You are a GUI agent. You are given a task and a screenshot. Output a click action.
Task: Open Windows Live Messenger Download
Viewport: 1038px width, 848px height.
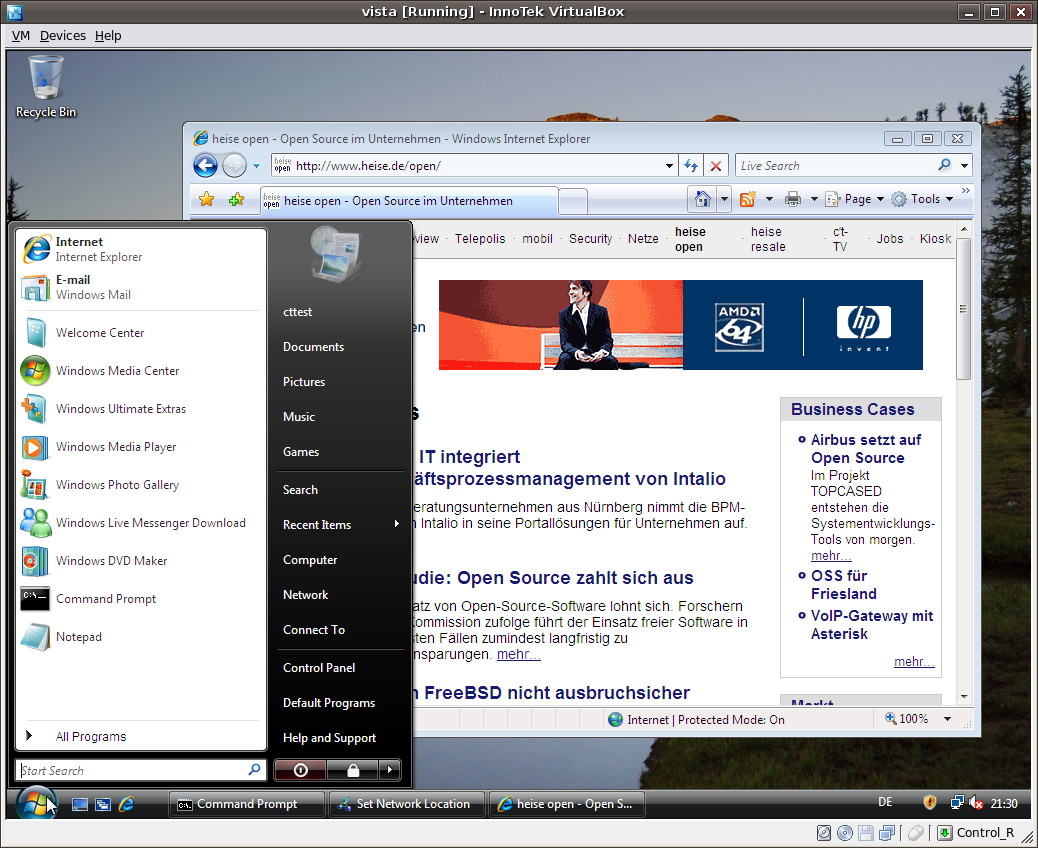(x=140, y=523)
